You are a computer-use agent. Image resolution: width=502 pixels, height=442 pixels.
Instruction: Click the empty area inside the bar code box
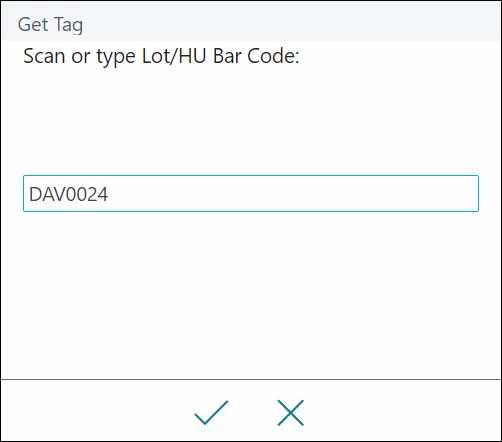click(x=293, y=193)
